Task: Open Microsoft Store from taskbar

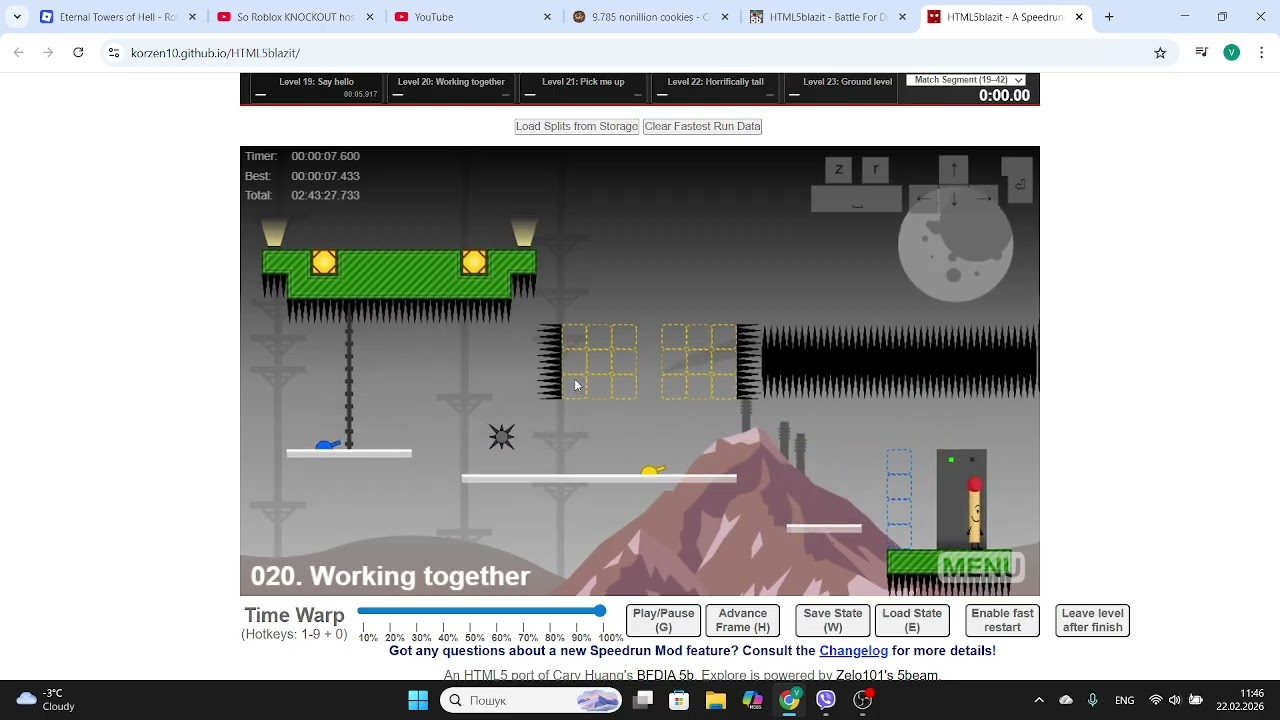Action: click(679, 700)
